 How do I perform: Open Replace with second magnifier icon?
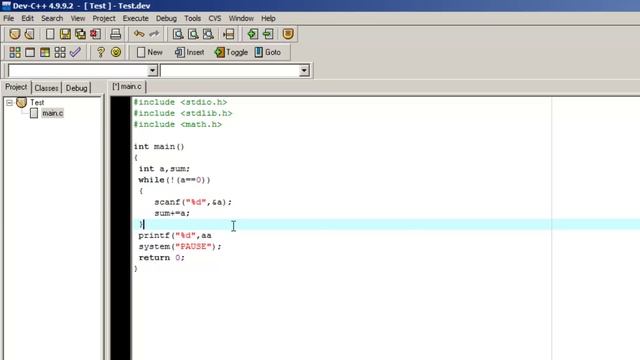tap(193, 34)
